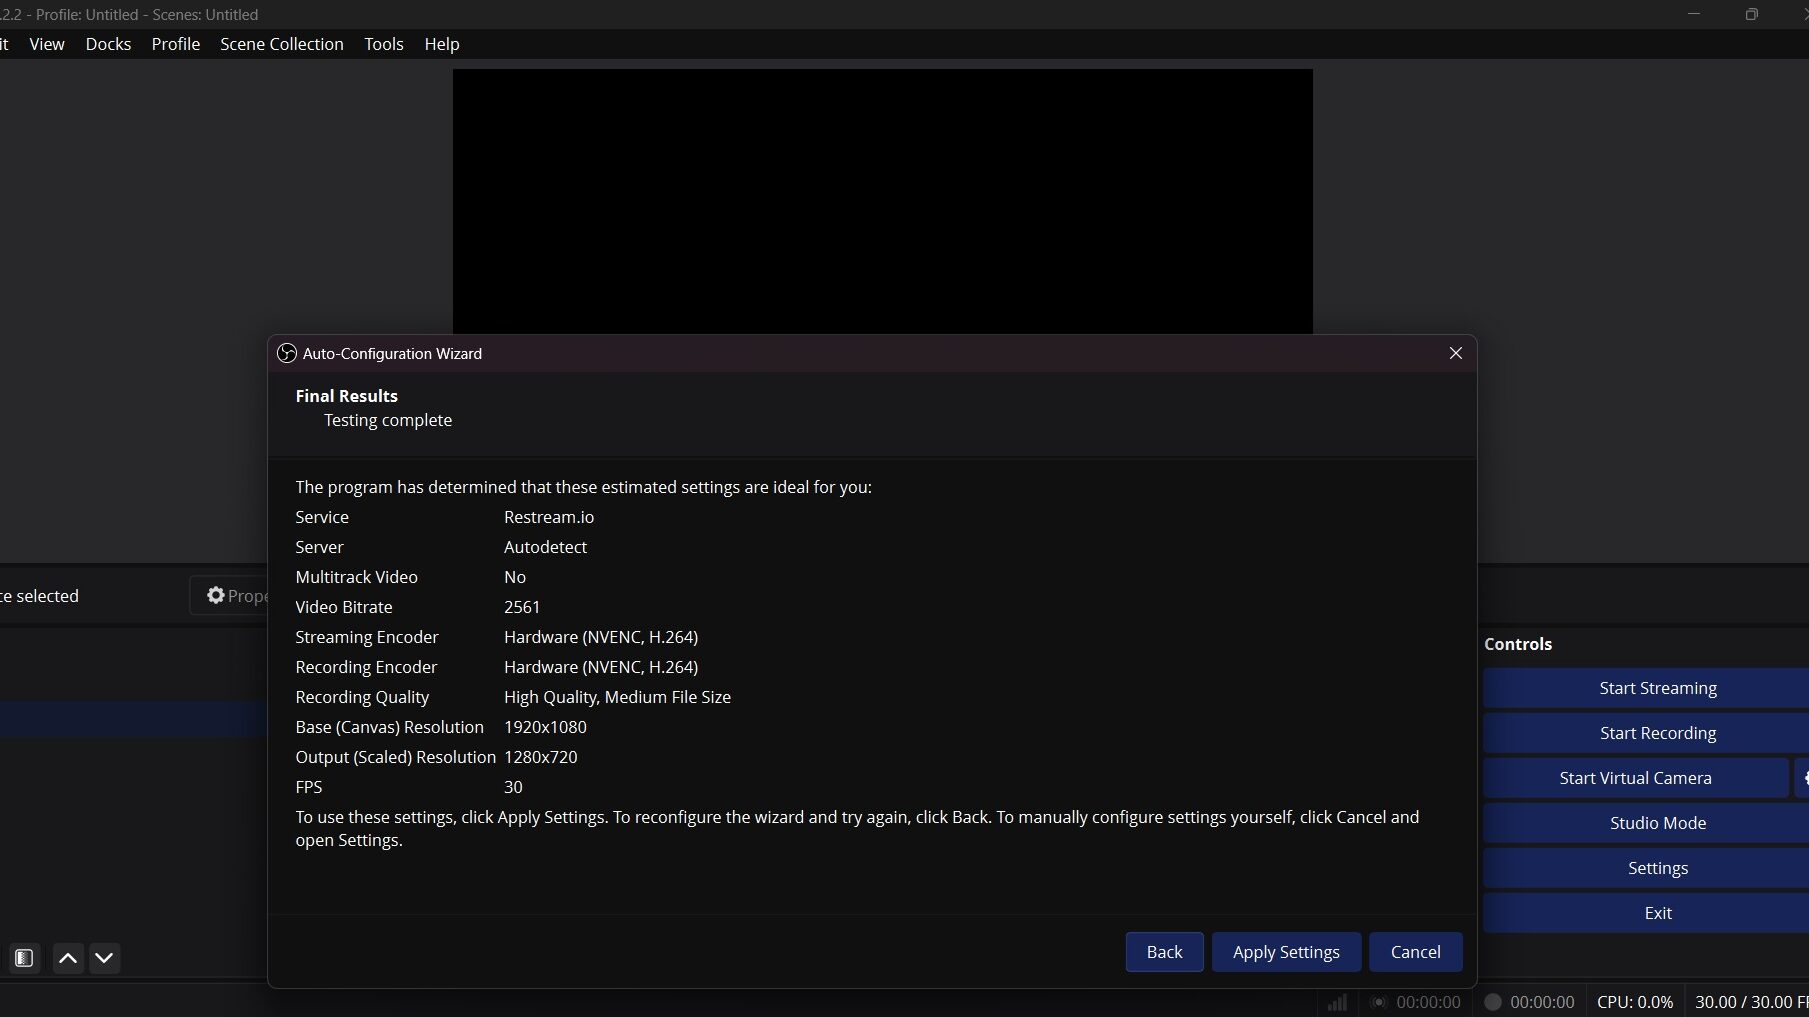Click 'Final Results' heading
The image size is (1809, 1017).
point(346,396)
